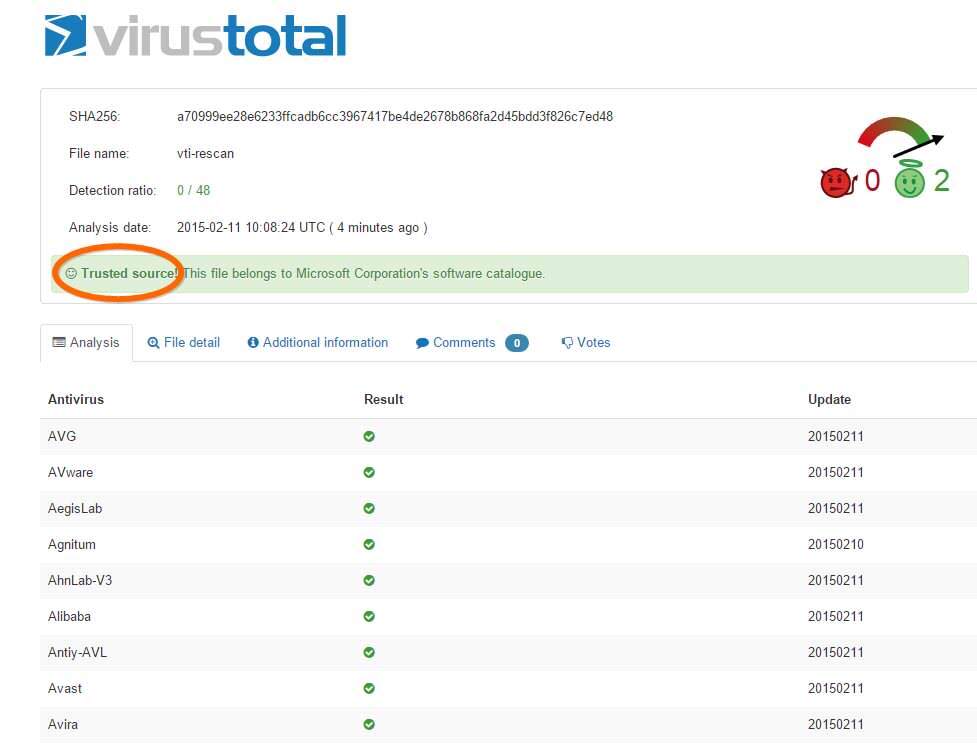Click the smiley icon beside Trusted source
This screenshot has height=745, width=977.
point(71,273)
